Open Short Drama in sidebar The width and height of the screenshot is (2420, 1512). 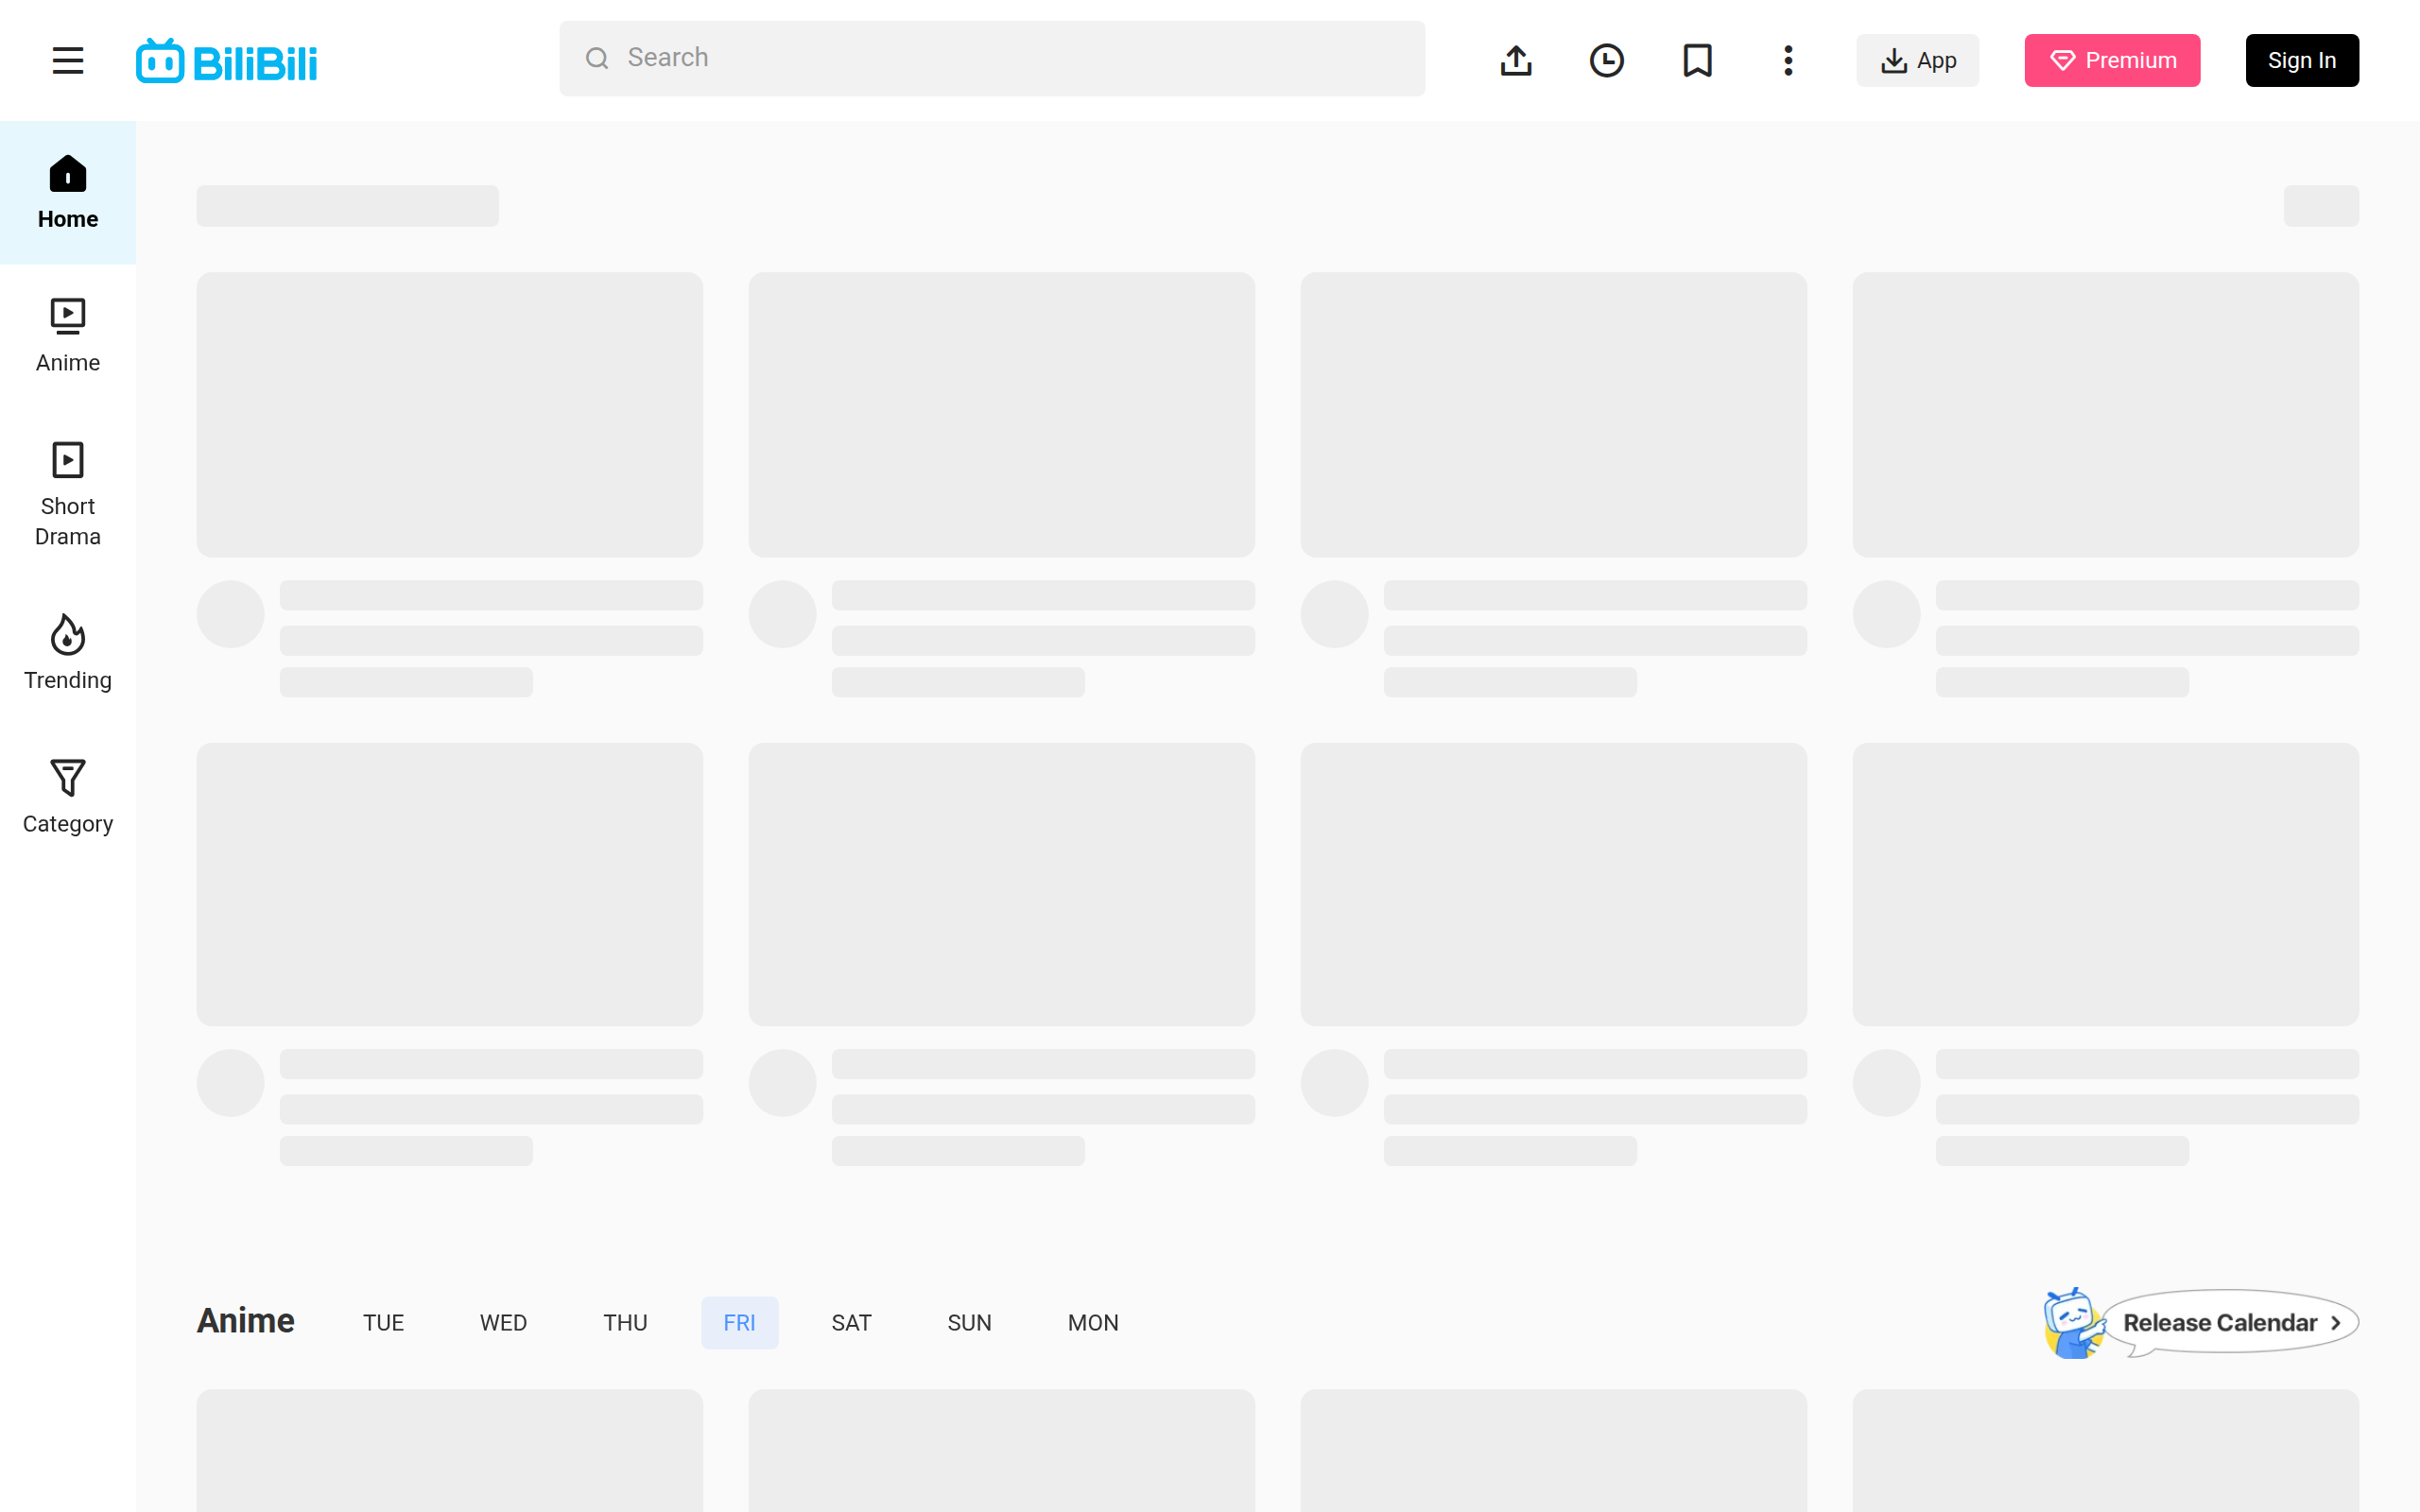(67, 494)
